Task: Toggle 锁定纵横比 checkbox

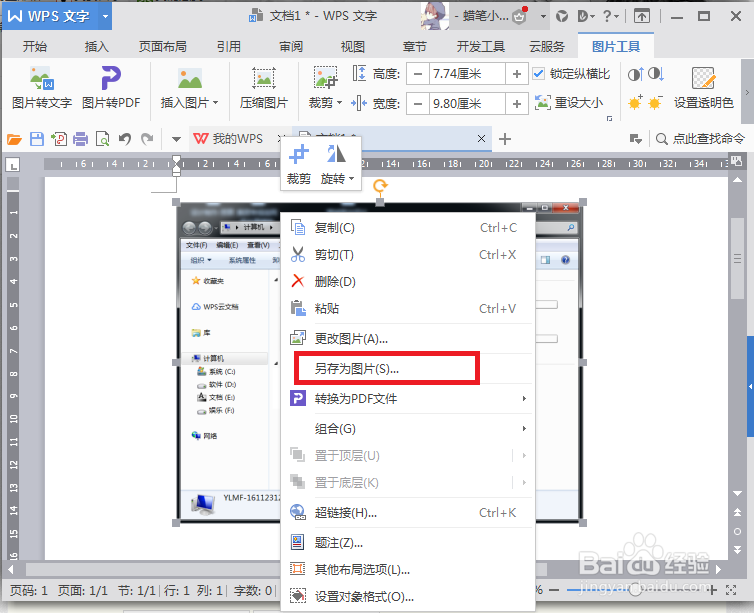Action: click(539, 74)
